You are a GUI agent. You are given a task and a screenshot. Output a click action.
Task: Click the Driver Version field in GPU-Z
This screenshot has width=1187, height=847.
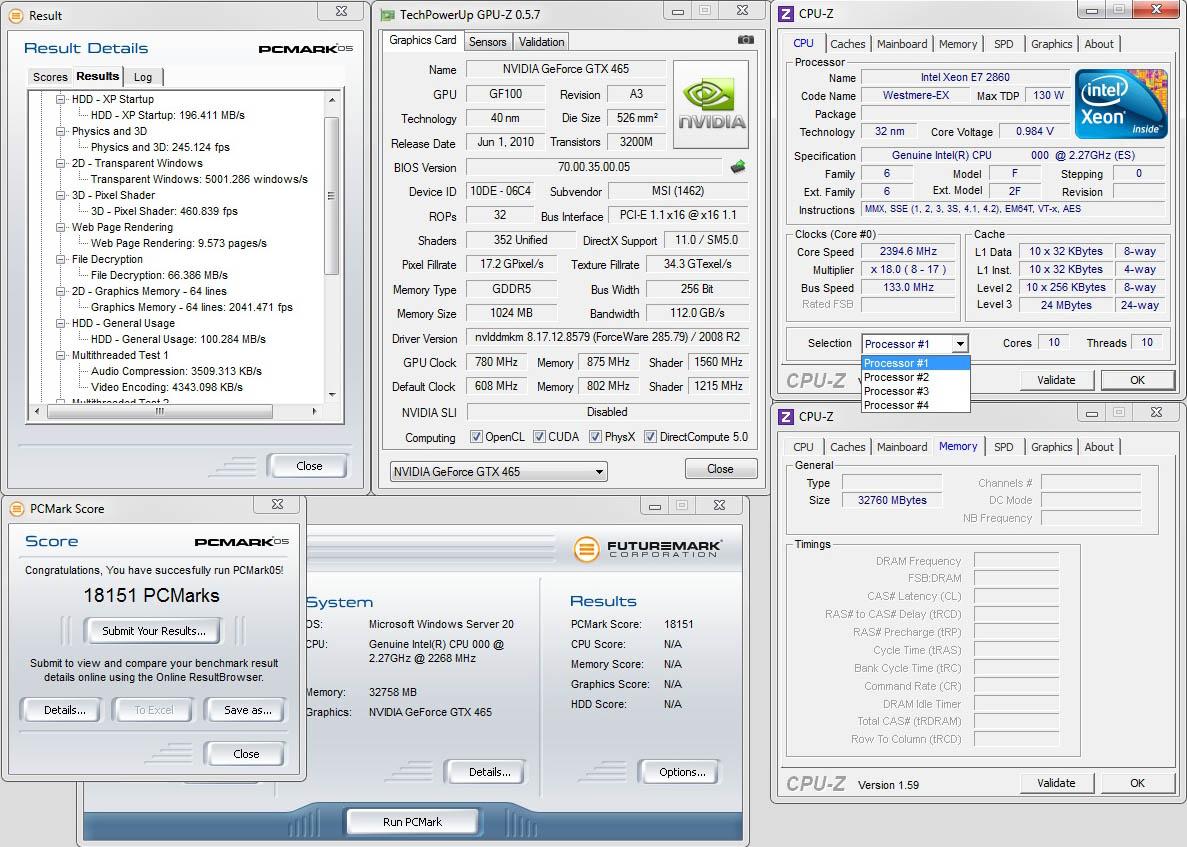(x=608, y=338)
